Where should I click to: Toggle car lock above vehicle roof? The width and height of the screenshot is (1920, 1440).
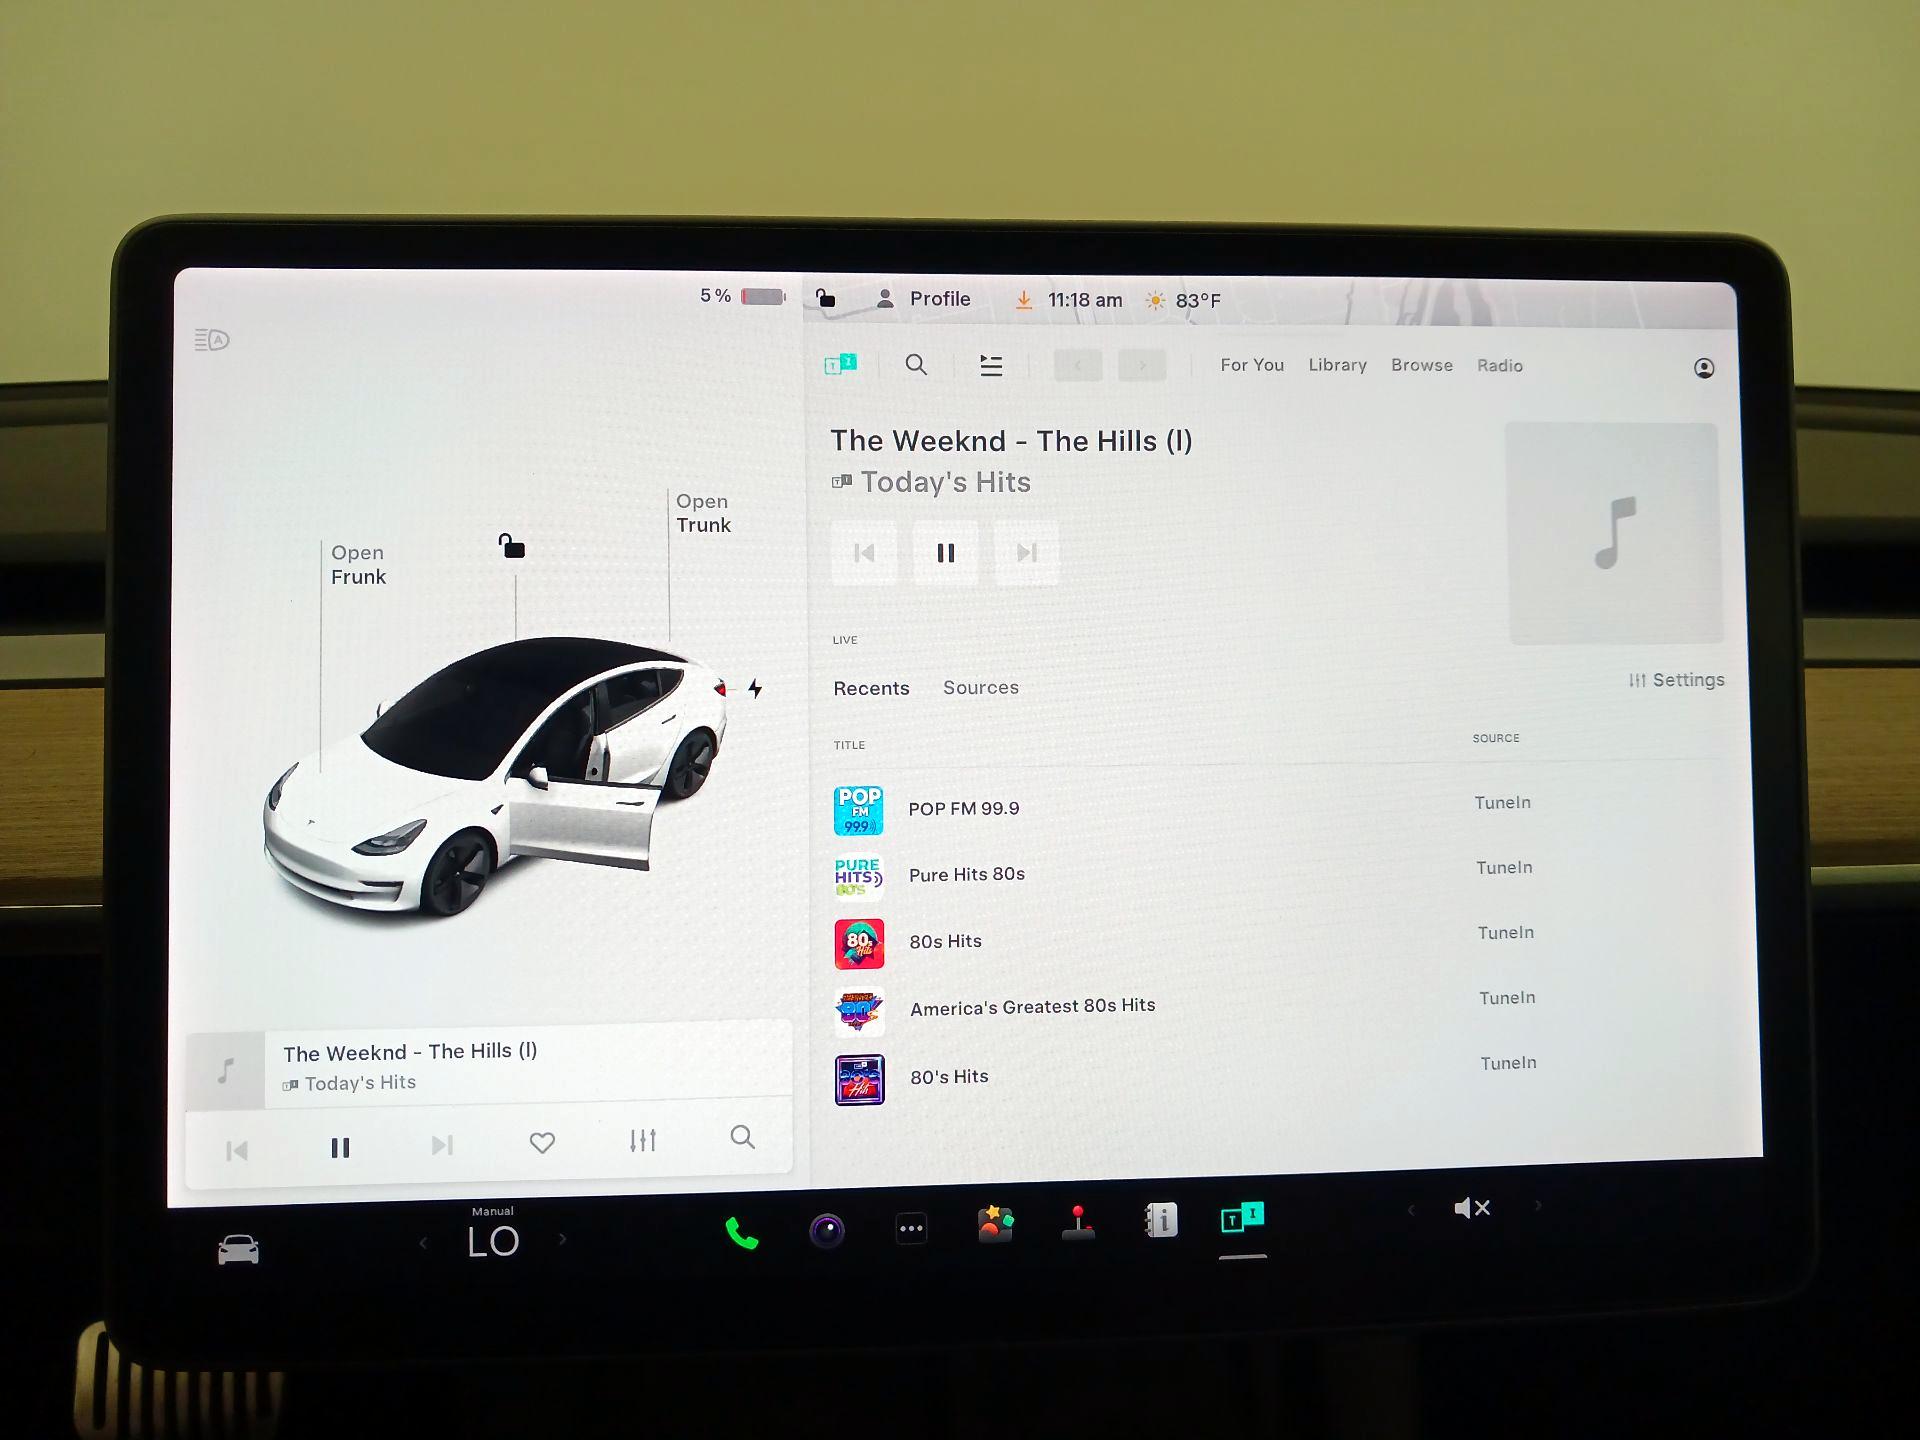pyautogui.click(x=511, y=546)
